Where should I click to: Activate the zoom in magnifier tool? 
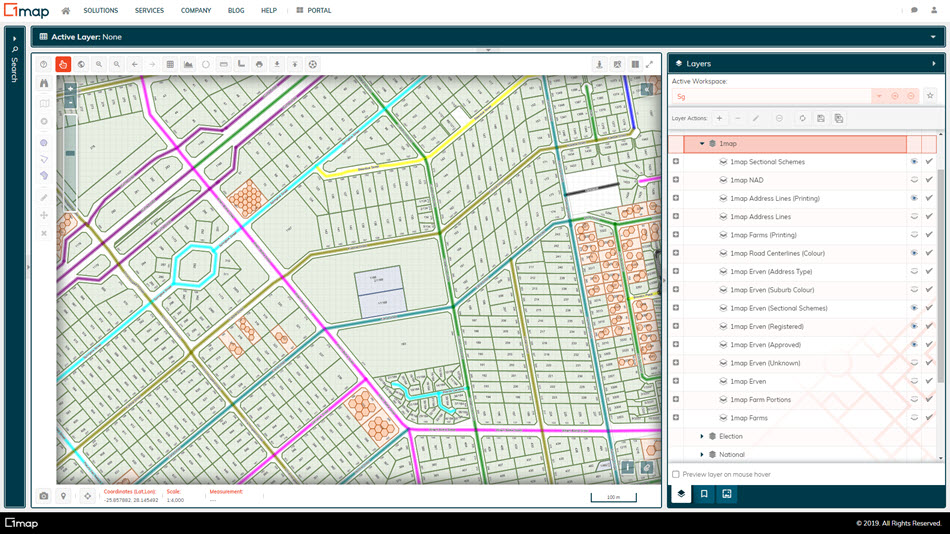click(x=99, y=64)
